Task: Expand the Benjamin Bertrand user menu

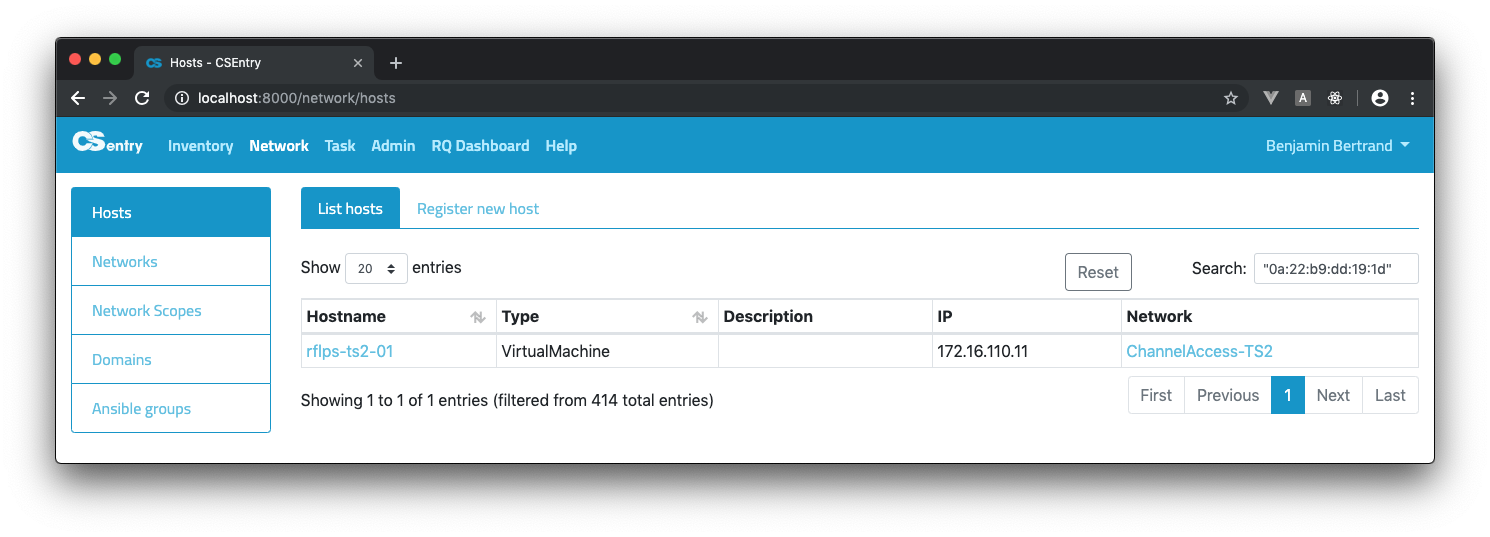Action: pyautogui.click(x=1337, y=146)
